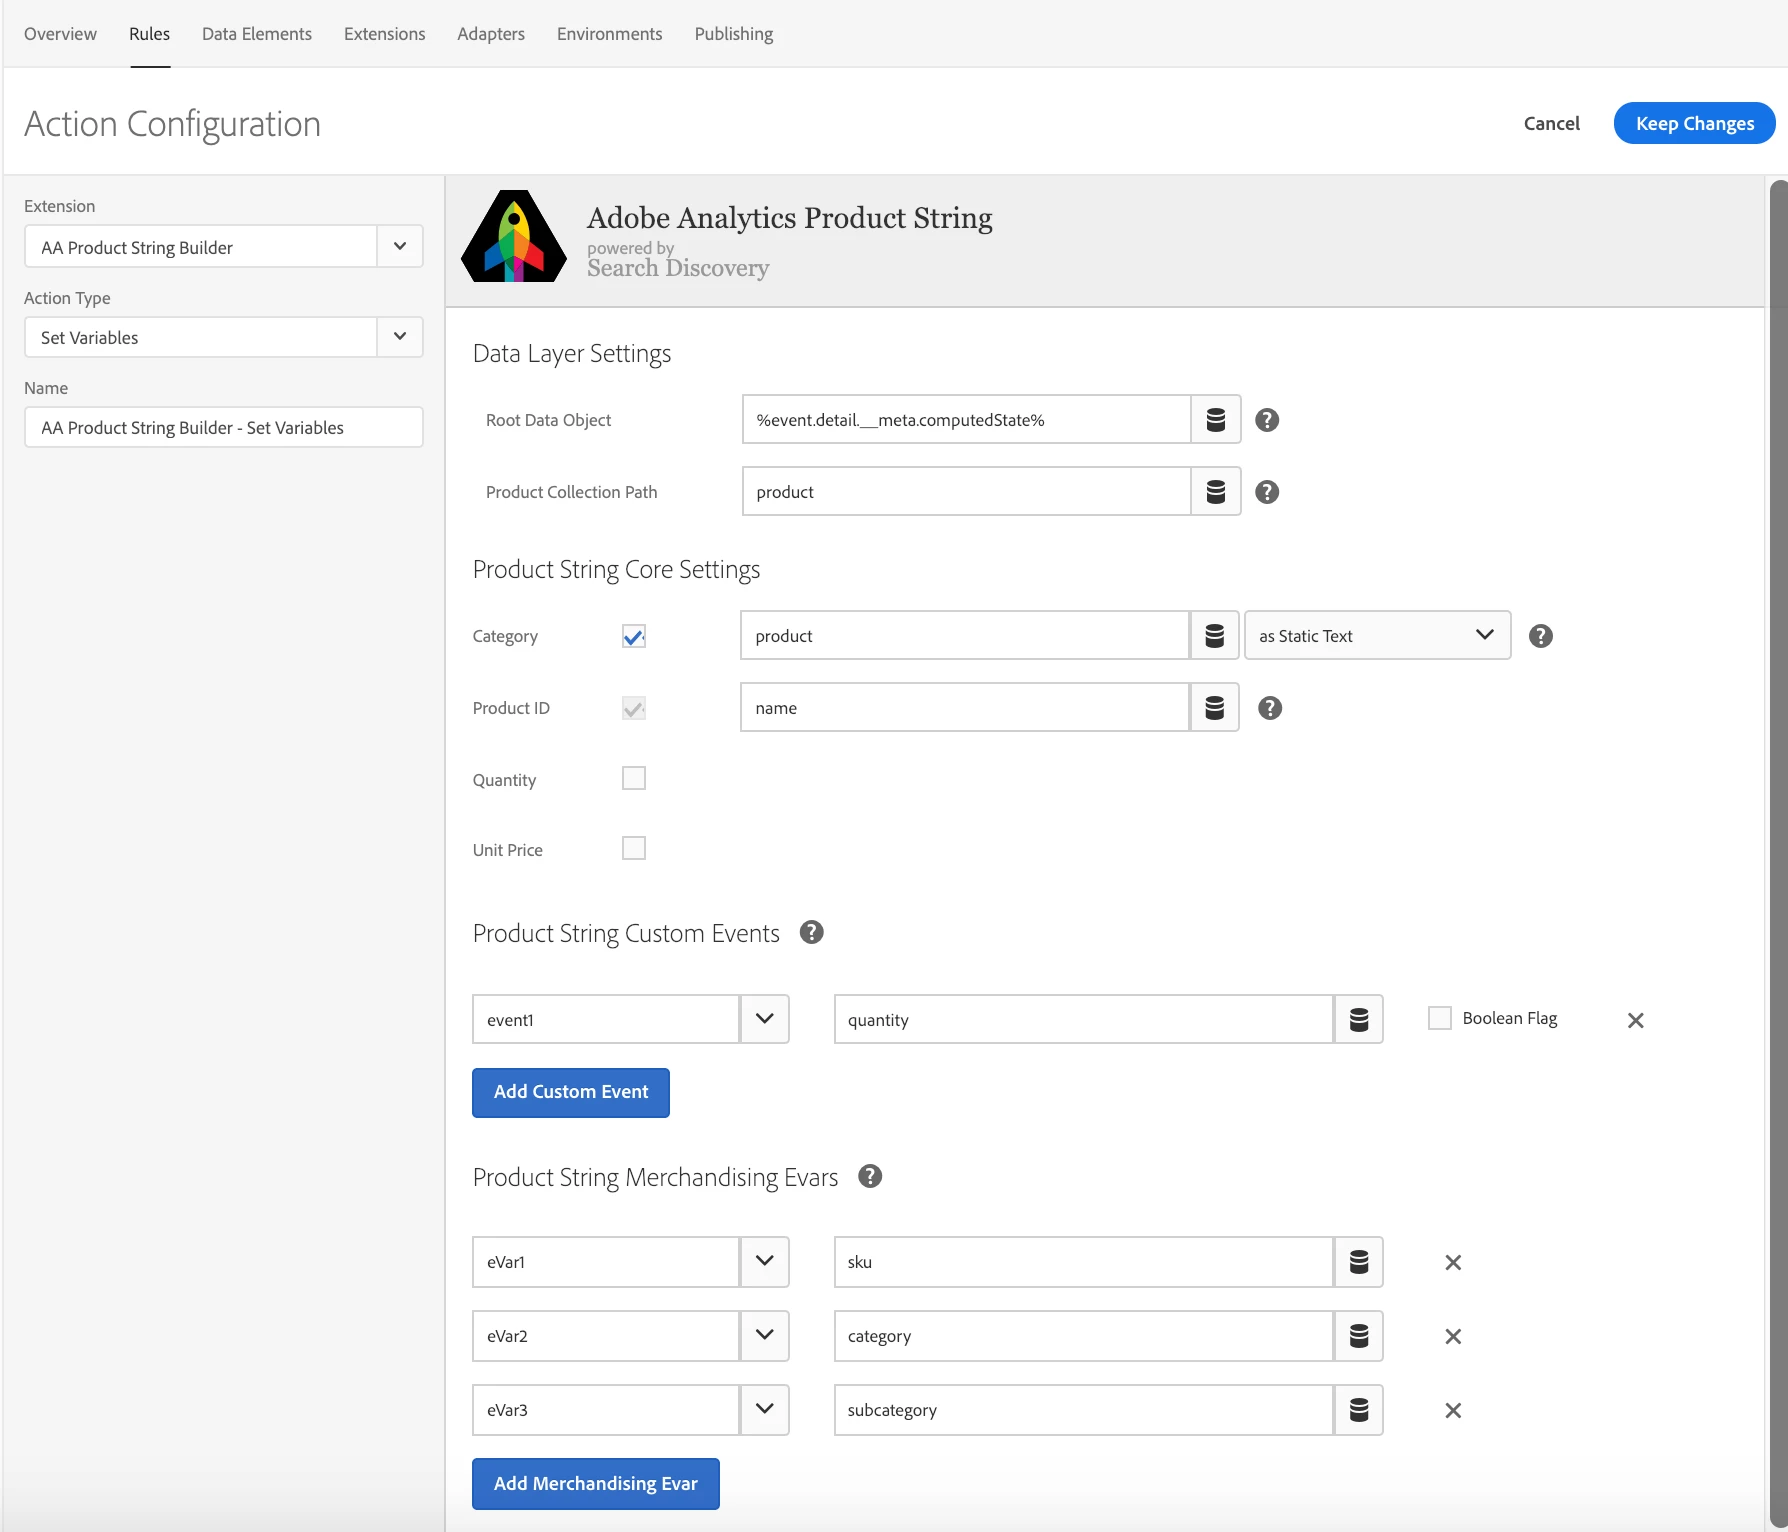Viewport: 1788px width, 1532px height.
Task: Open data element picker for eVar1 sku field
Action: tap(1359, 1262)
